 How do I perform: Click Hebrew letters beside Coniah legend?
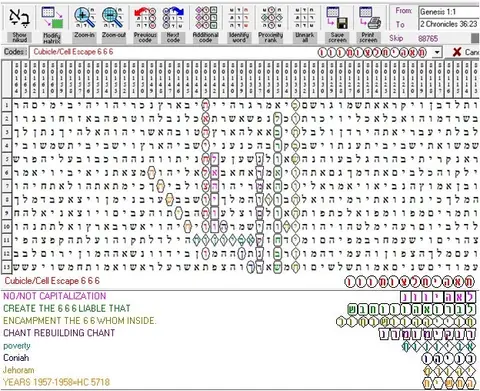point(448,359)
